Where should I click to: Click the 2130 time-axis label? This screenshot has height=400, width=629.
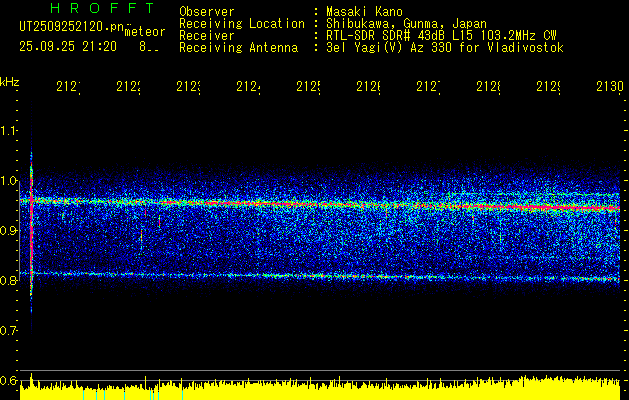(x=610, y=87)
